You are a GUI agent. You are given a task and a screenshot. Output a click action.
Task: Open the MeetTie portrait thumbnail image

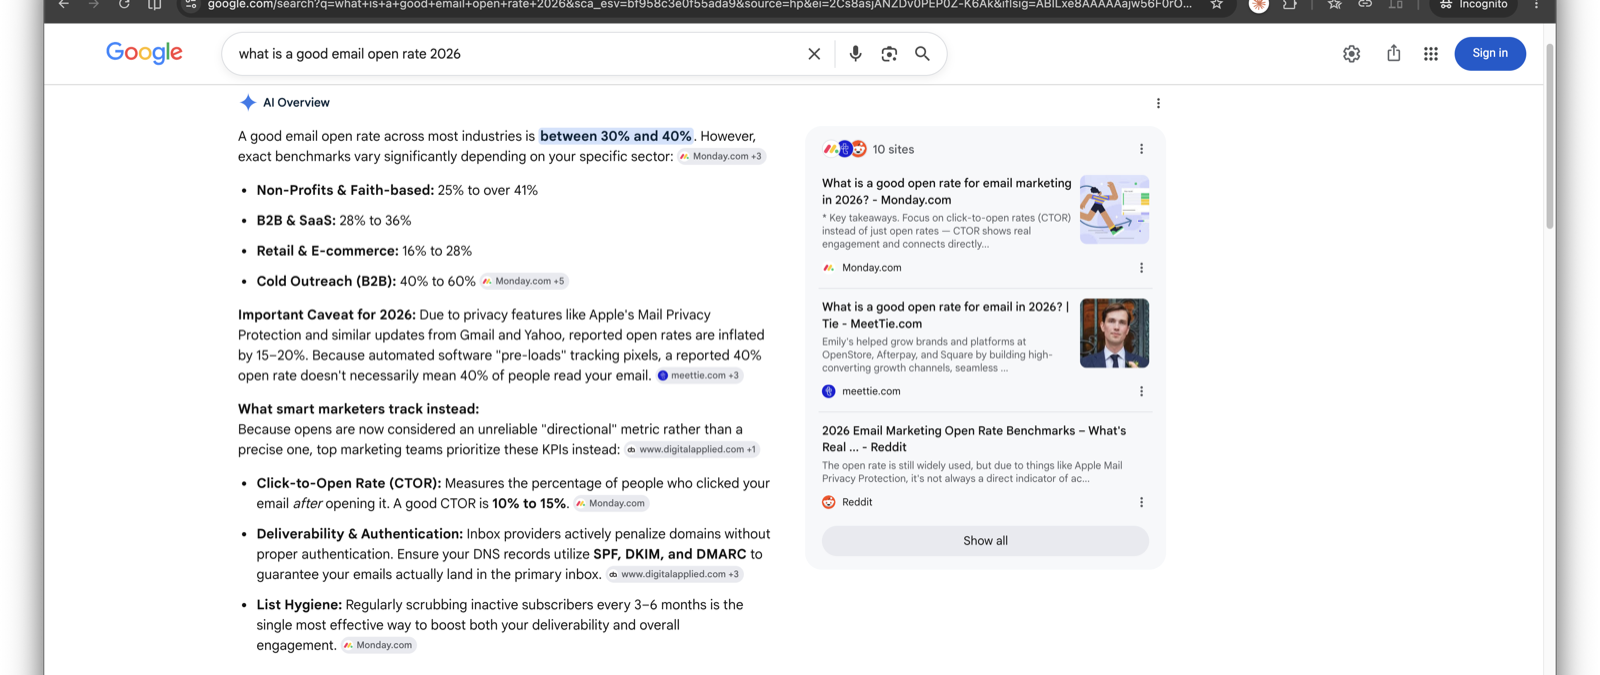[1114, 333]
